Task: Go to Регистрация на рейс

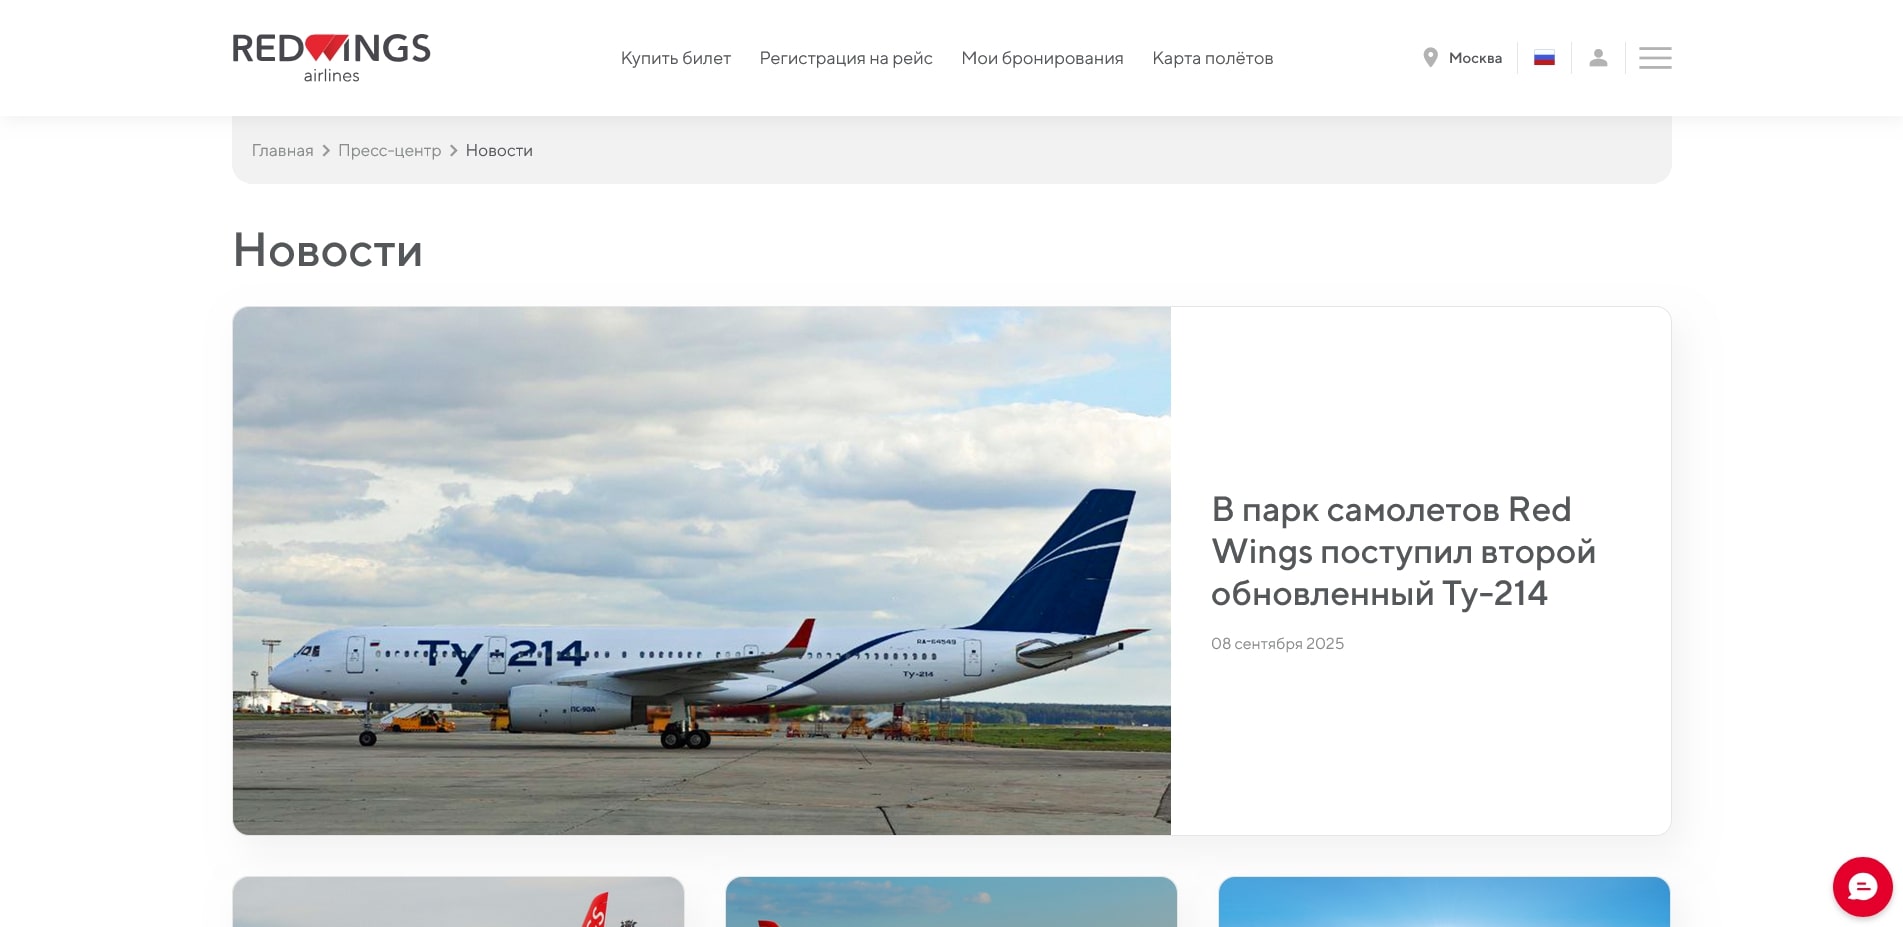Action: tap(845, 58)
